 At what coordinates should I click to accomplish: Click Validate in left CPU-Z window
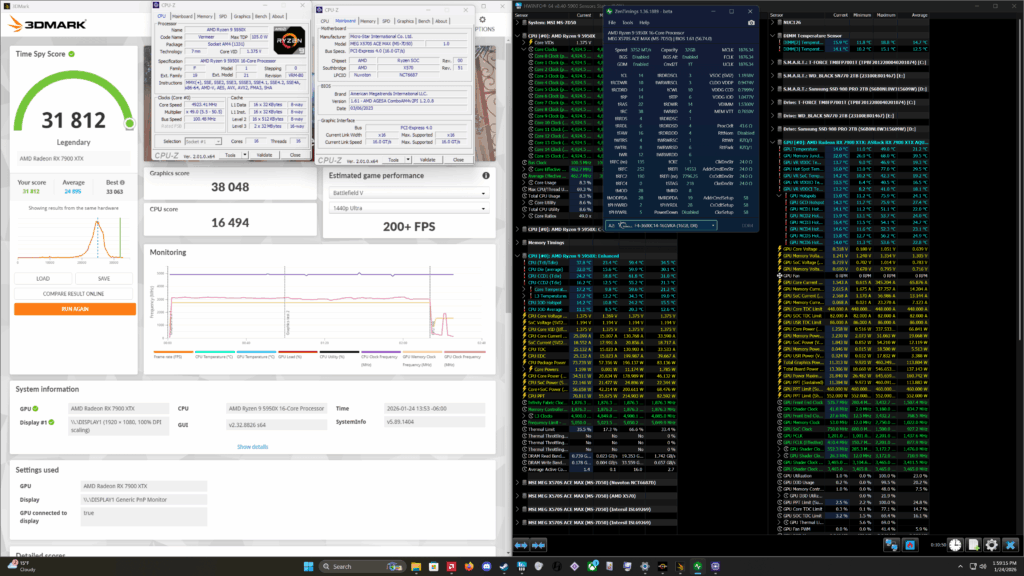pyautogui.click(x=264, y=155)
